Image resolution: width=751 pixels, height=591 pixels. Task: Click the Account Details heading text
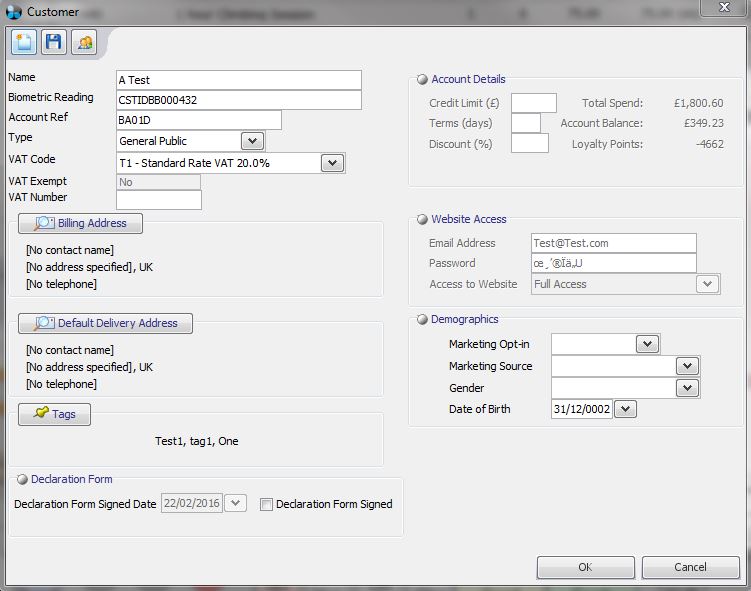pyautogui.click(x=468, y=79)
